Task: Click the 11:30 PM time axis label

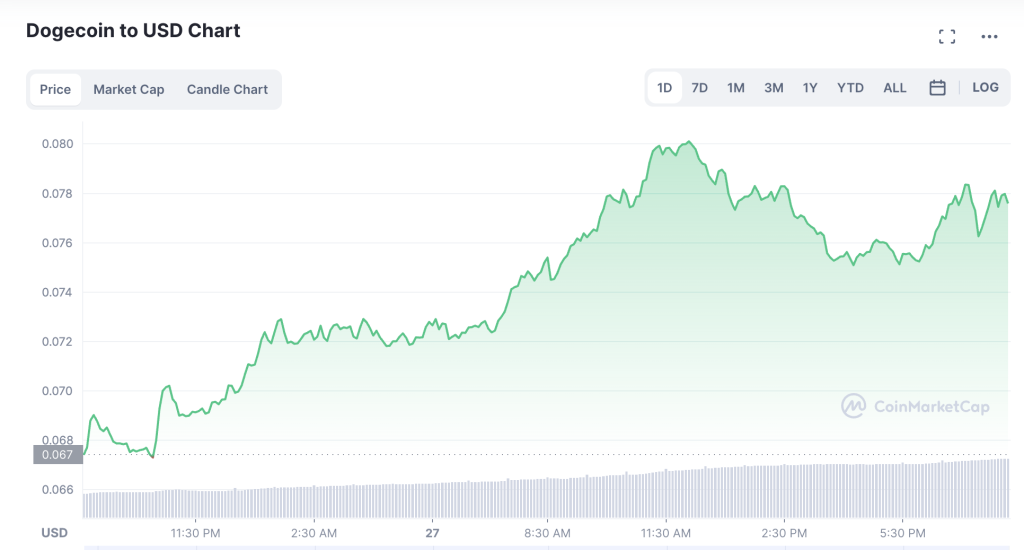Action: [x=195, y=533]
